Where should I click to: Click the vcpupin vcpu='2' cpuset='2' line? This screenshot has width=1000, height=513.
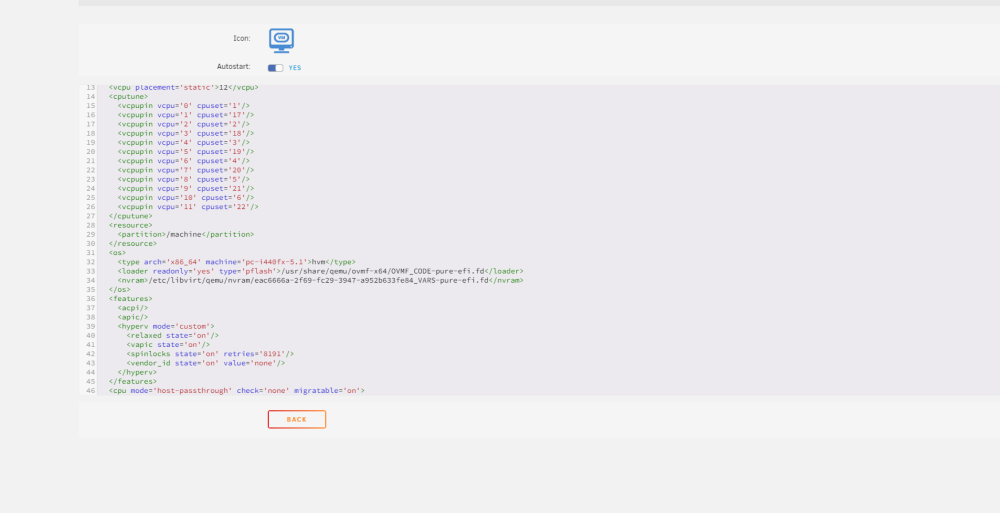[184, 124]
